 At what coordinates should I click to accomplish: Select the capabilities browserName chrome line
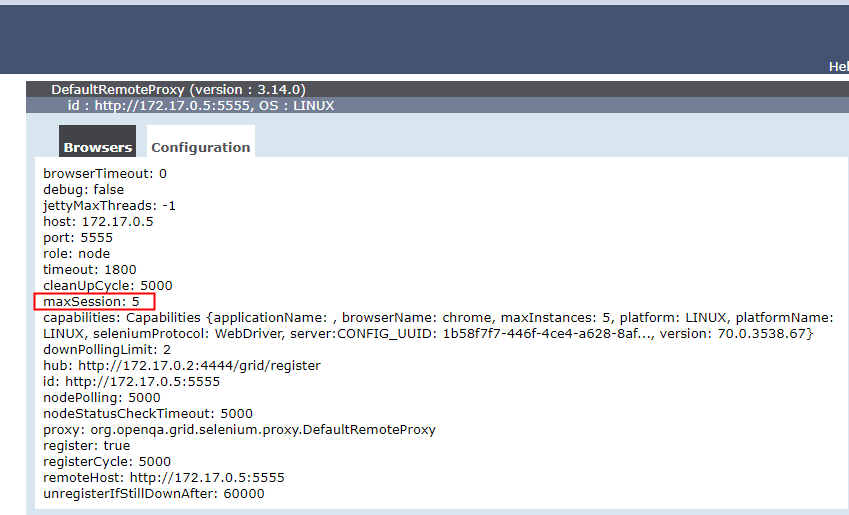tap(438, 317)
